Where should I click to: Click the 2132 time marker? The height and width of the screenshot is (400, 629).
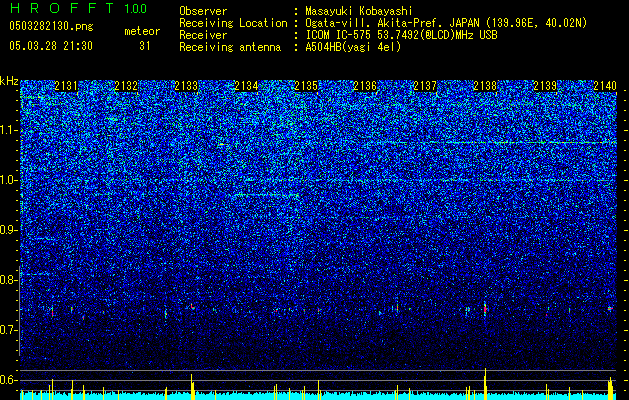[x=126, y=86]
